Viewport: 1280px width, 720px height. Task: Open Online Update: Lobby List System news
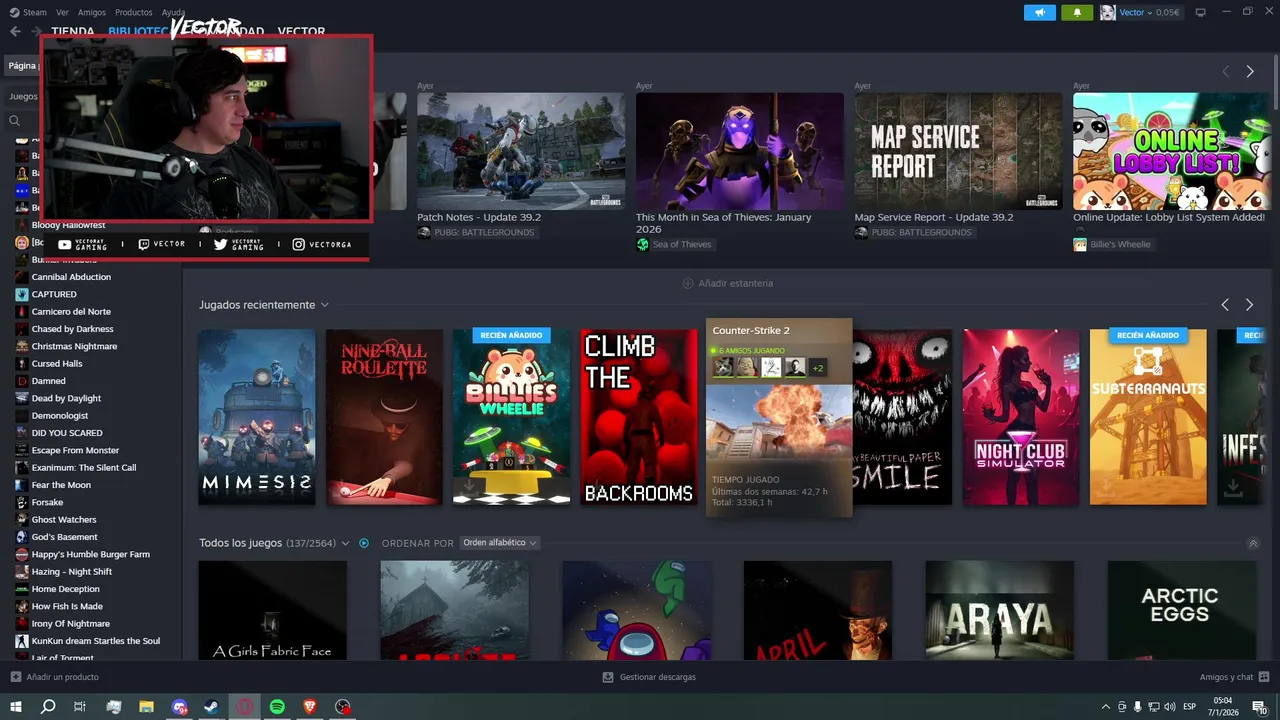[1171, 152]
